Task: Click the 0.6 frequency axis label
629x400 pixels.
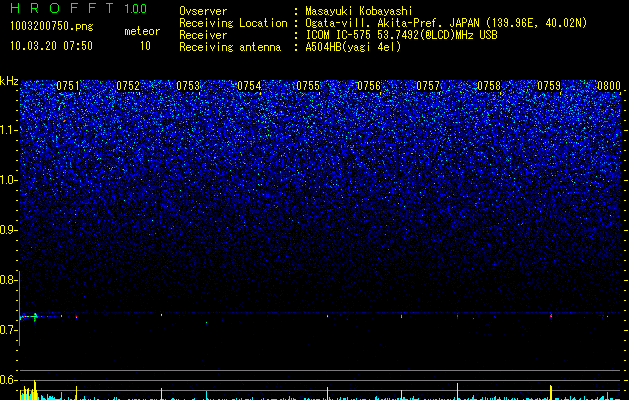Action: pos(8,380)
